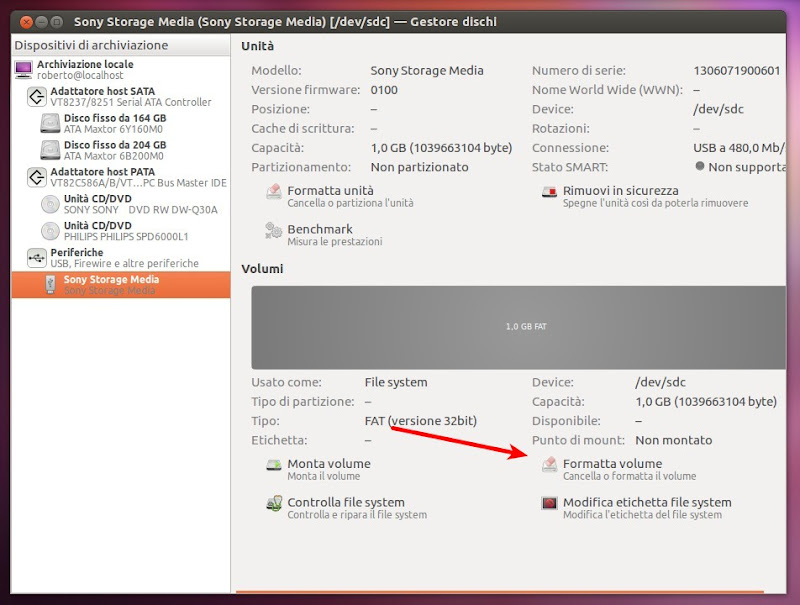This screenshot has height=605, width=800.
Task: Click the Volumi section heading
Action: (x=262, y=269)
